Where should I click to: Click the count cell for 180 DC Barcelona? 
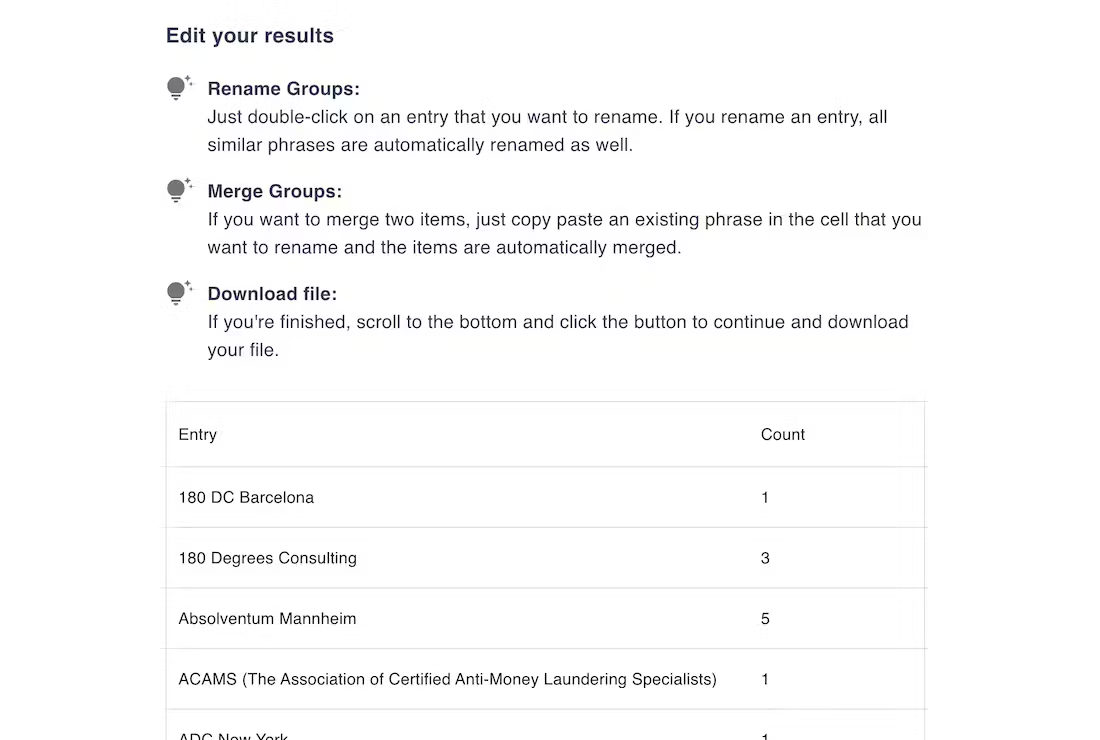click(x=765, y=498)
